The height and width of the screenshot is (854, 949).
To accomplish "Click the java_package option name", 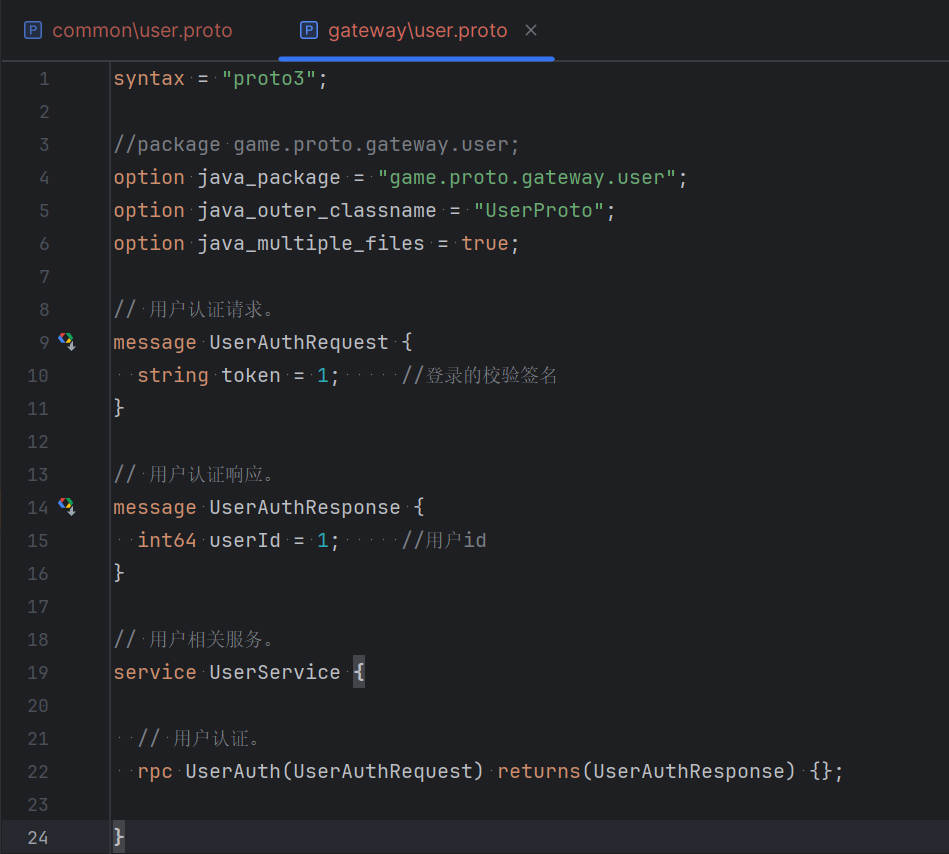I will tap(269, 178).
